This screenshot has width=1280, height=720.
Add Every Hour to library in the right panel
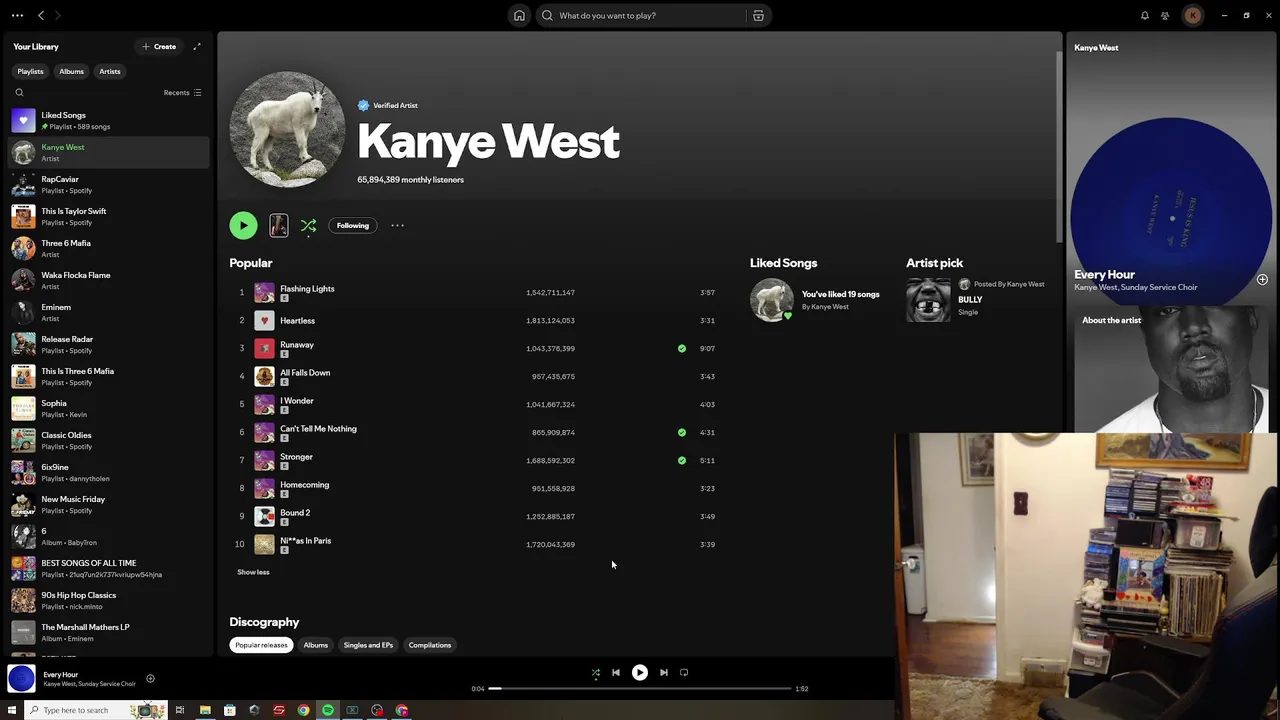click(1262, 280)
